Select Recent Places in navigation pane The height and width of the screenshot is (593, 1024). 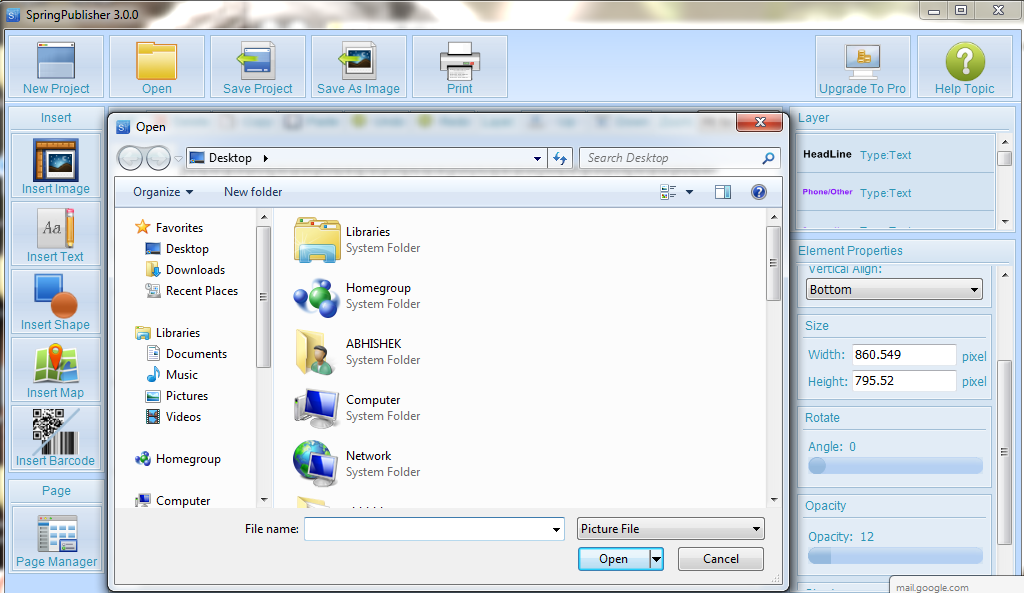tap(192, 291)
